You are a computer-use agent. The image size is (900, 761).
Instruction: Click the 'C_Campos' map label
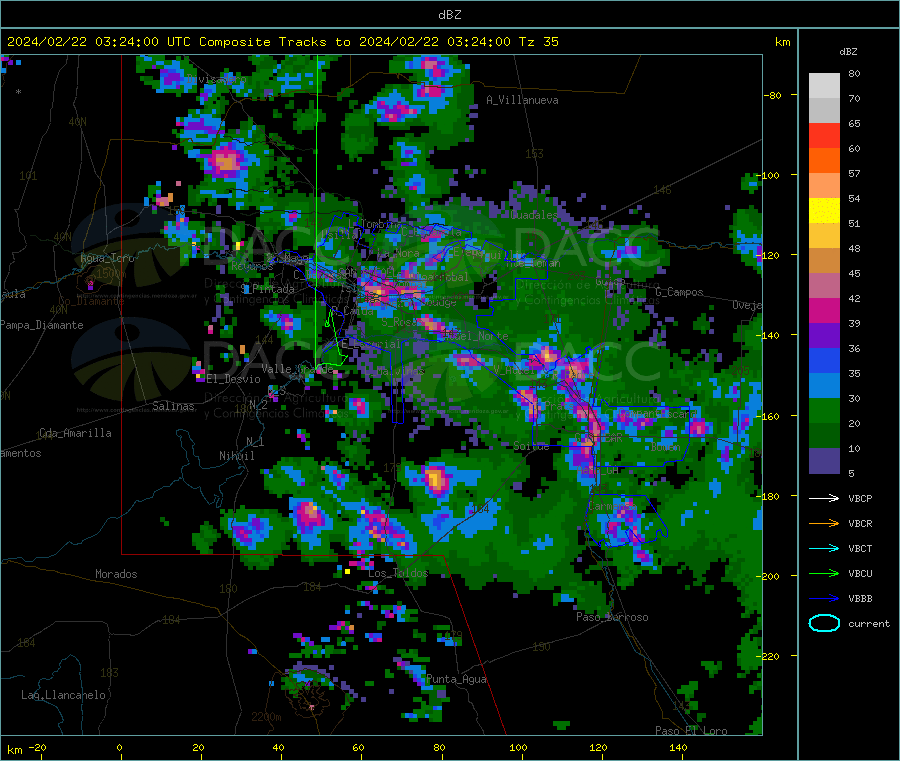[680, 292]
